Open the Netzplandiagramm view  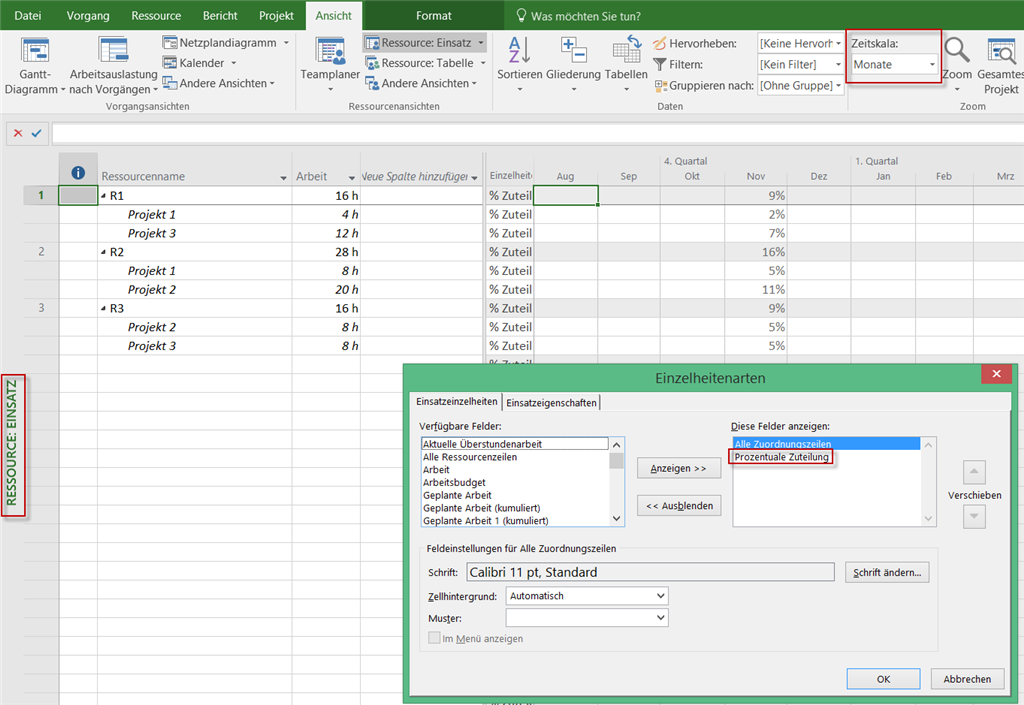pyautogui.click(x=226, y=43)
